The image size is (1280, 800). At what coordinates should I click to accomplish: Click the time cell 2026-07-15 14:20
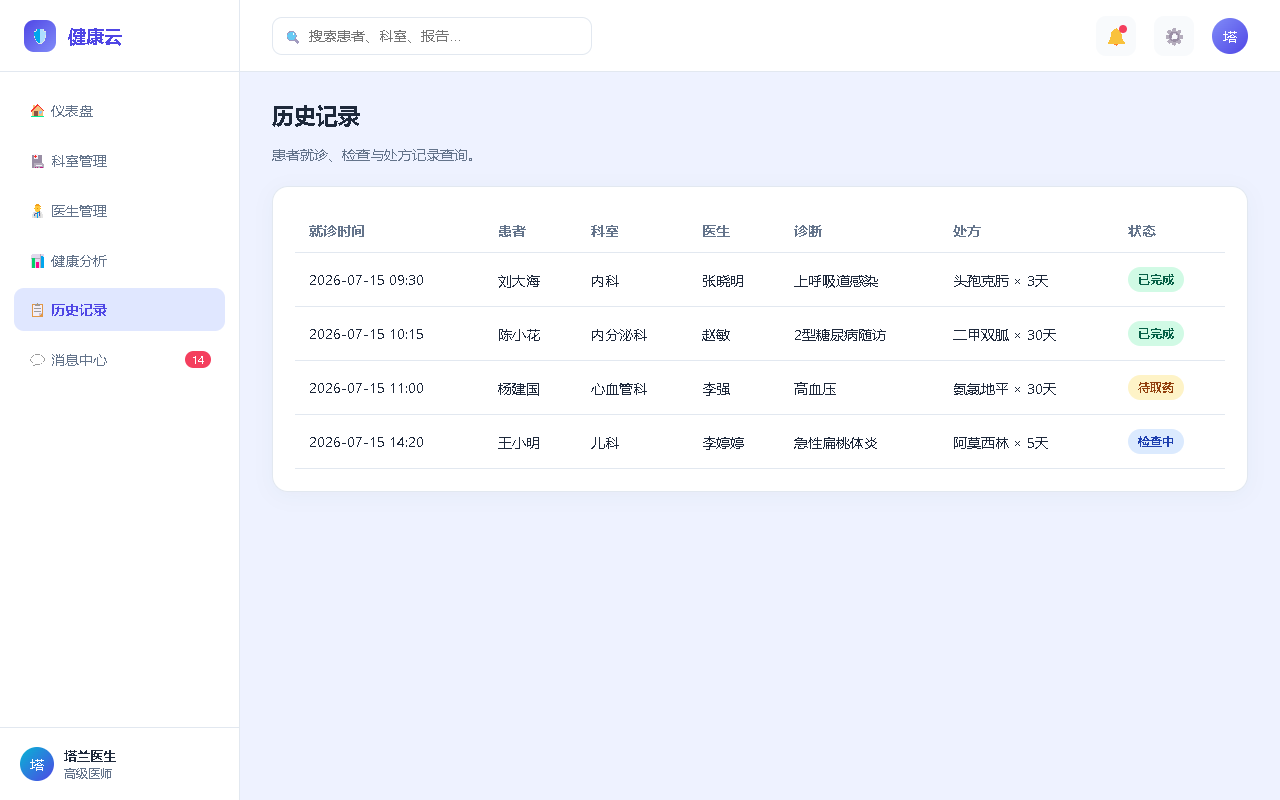366,442
